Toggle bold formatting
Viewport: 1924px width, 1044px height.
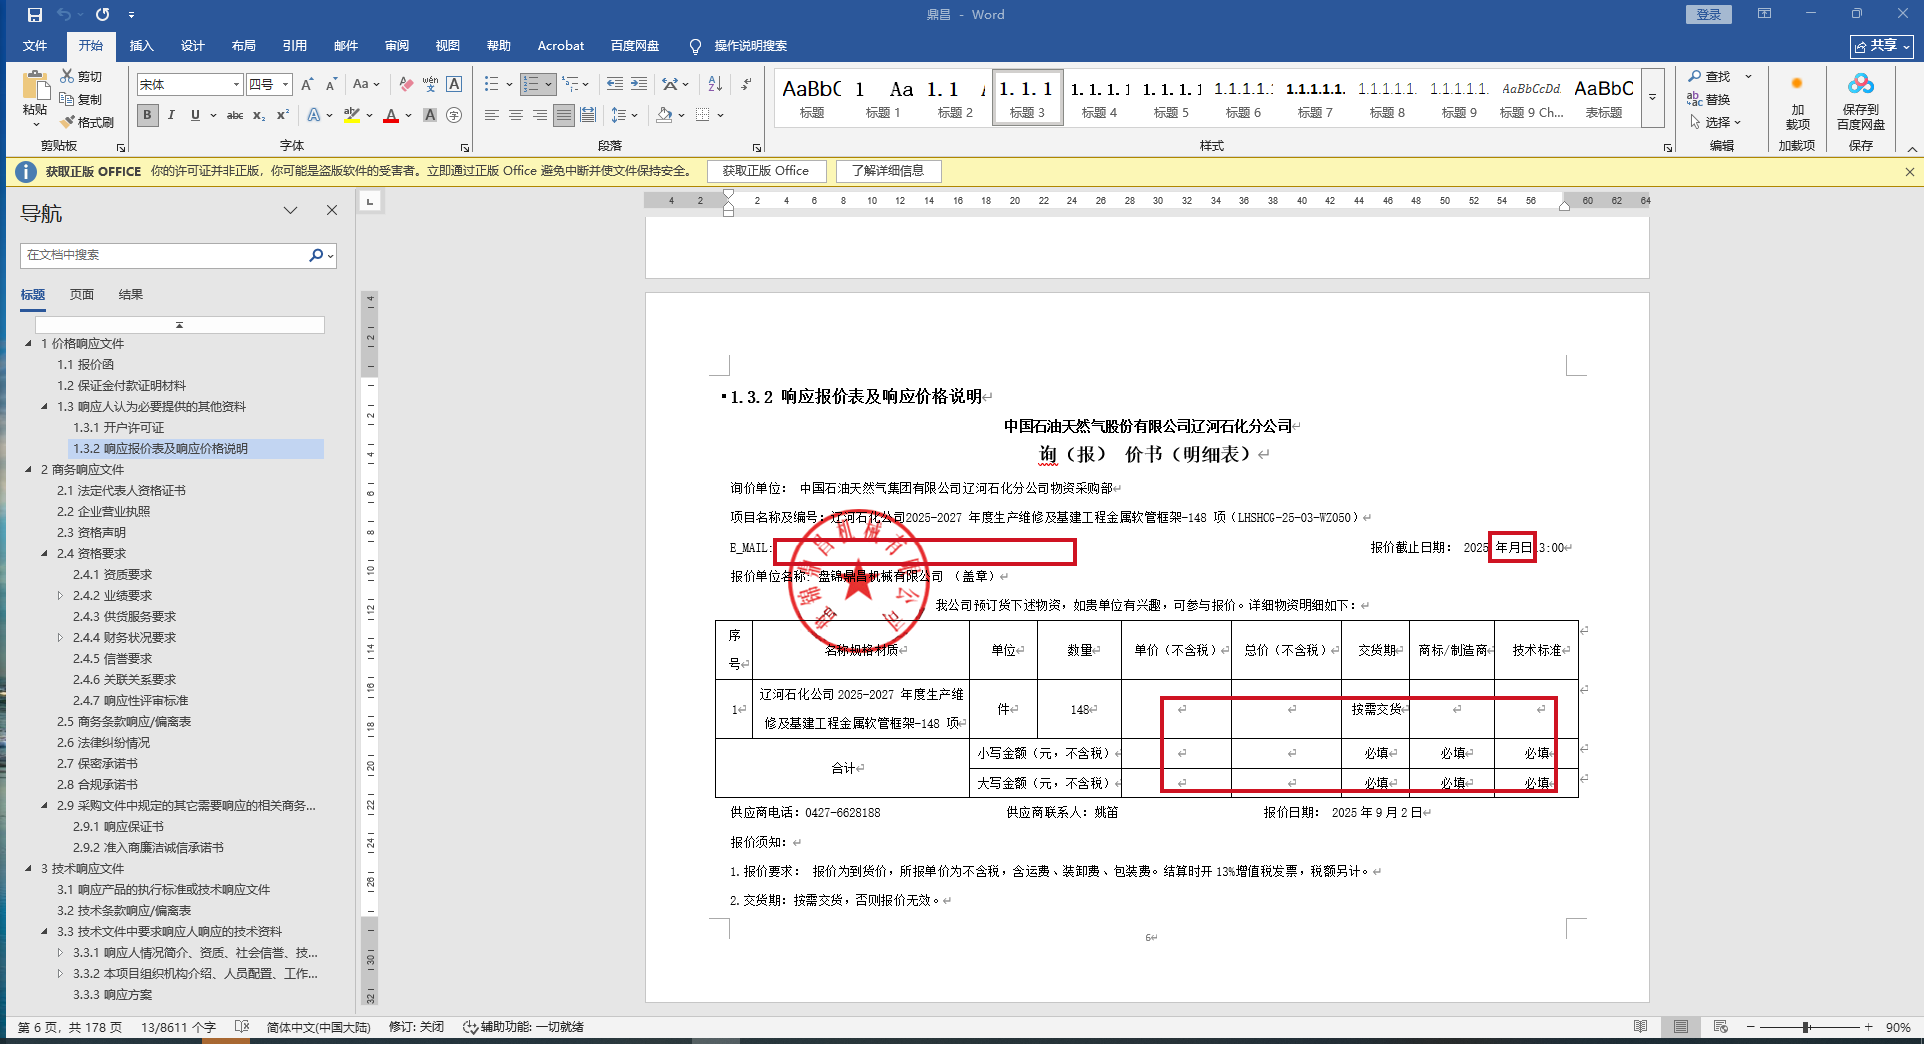pyautogui.click(x=147, y=115)
